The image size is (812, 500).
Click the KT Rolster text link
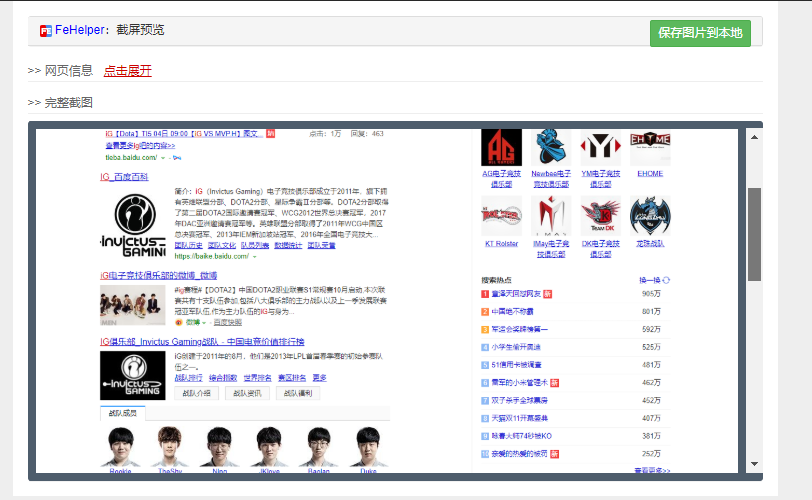point(501,244)
